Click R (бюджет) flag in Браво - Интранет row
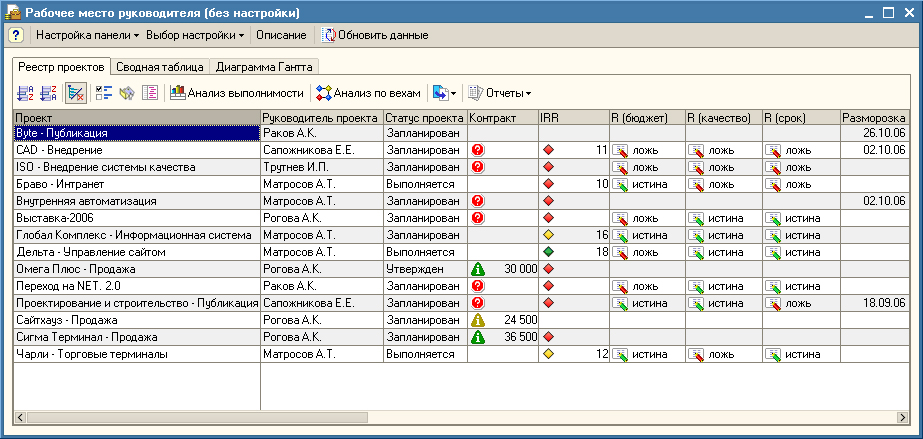The width and height of the screenshot is (923, 439). point(620,184)
